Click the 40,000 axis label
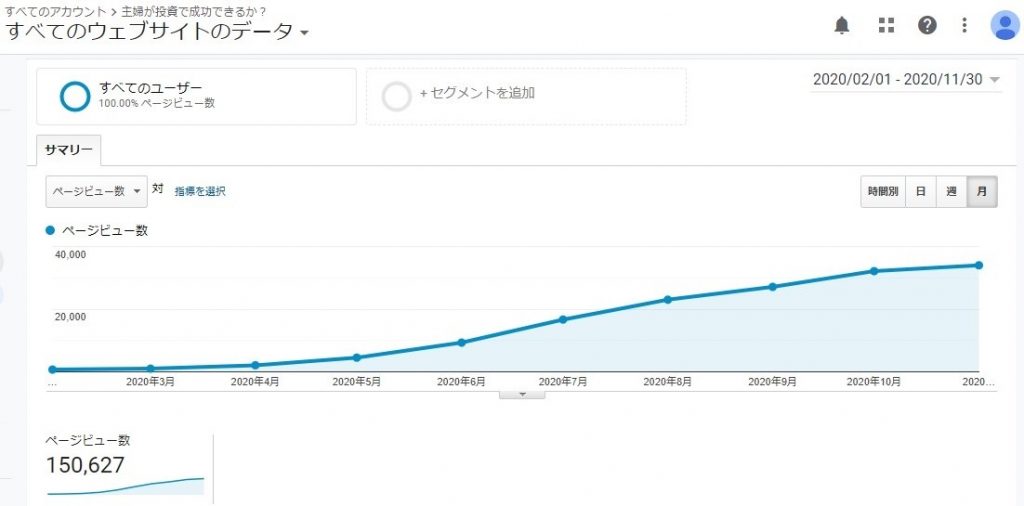The image size is (1024, 506). 69,255
